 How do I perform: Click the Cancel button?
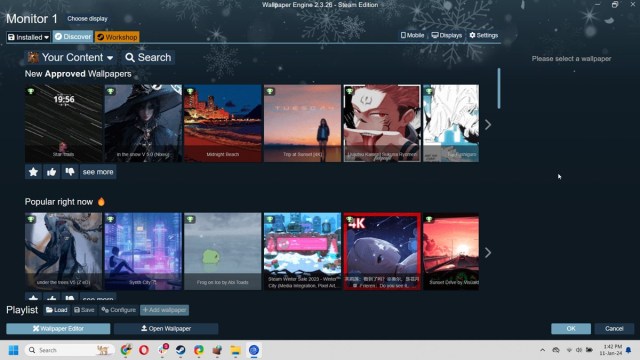614,329
